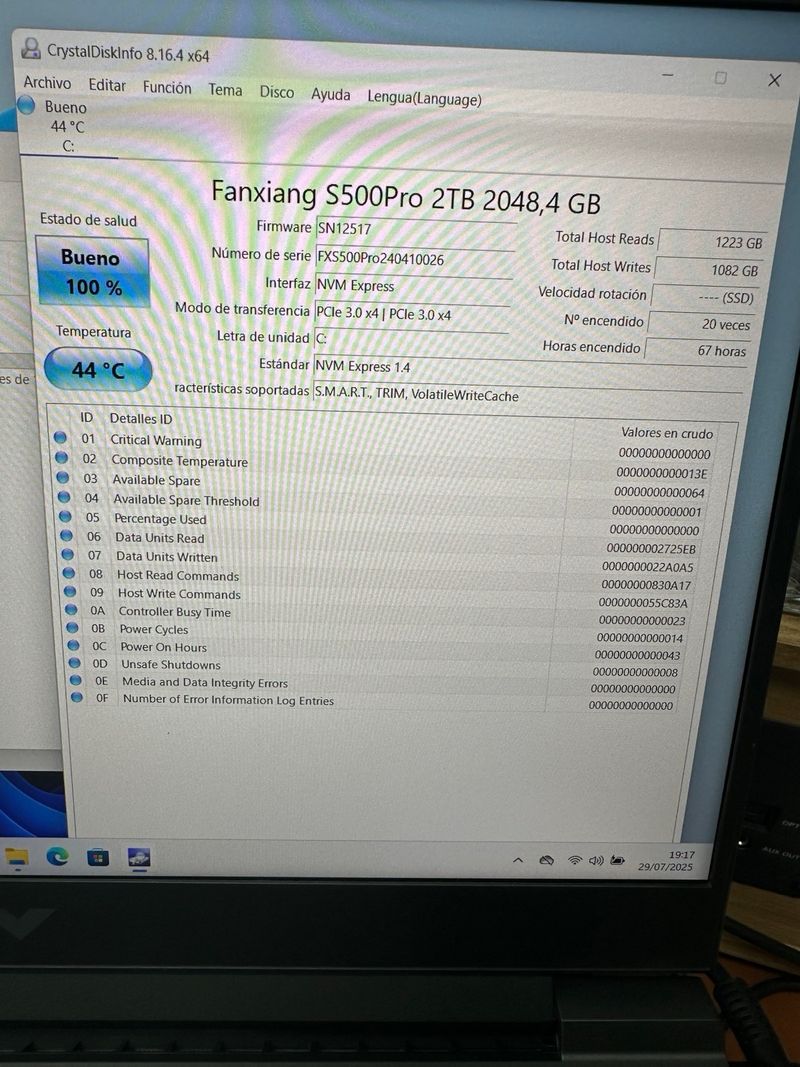Click the Firmware field SN12517
The height and width of the screenshot is (1067, 800).
[415, 231]
